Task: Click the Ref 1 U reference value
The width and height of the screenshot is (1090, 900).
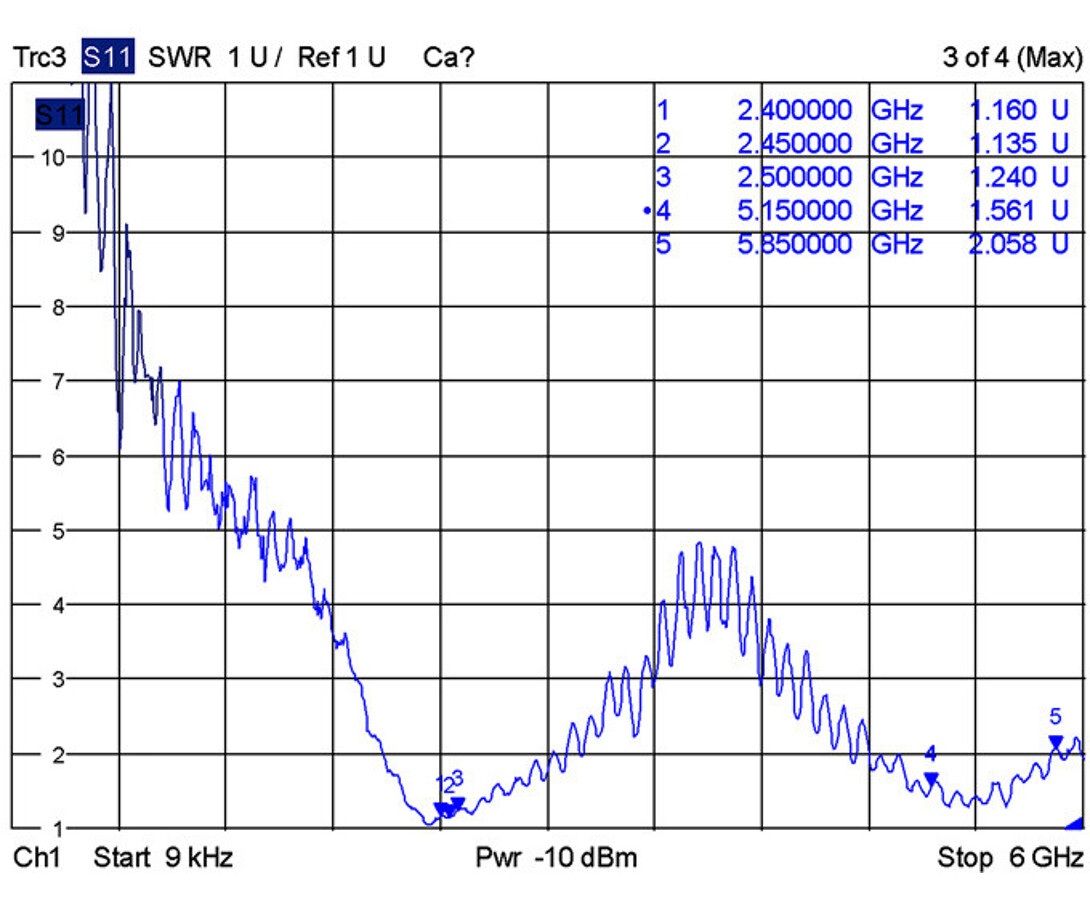Action: [341, 57]
